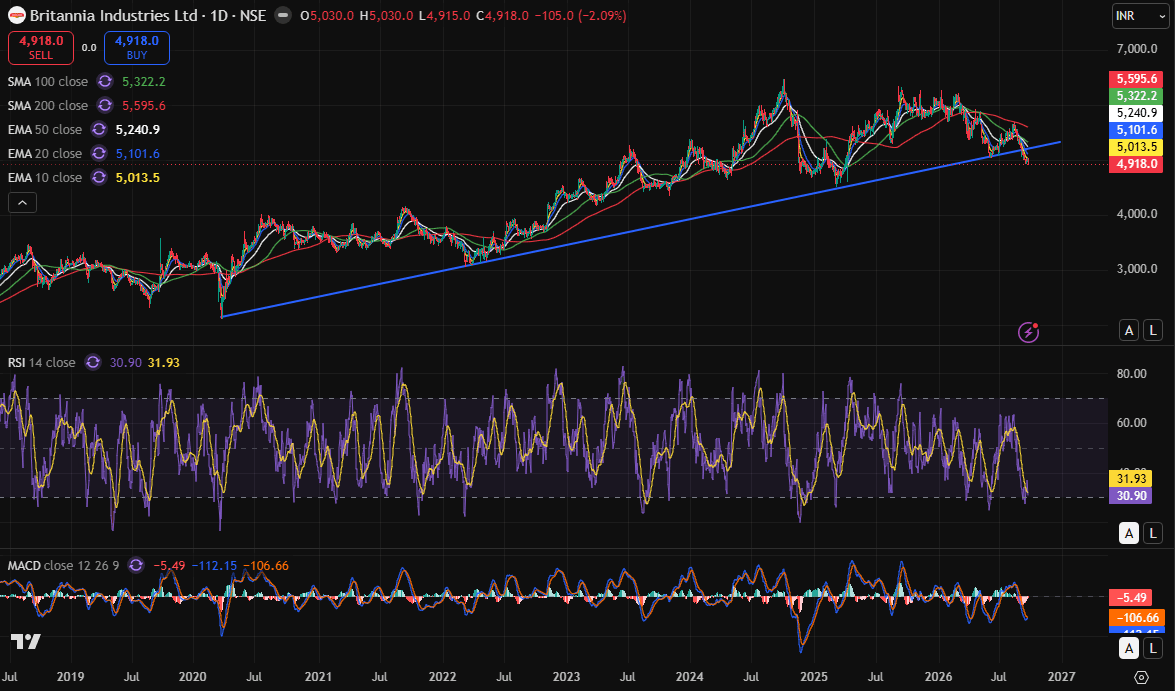Toggle auto scale on price pane
1175x691 pixels.
(1129, 330)
